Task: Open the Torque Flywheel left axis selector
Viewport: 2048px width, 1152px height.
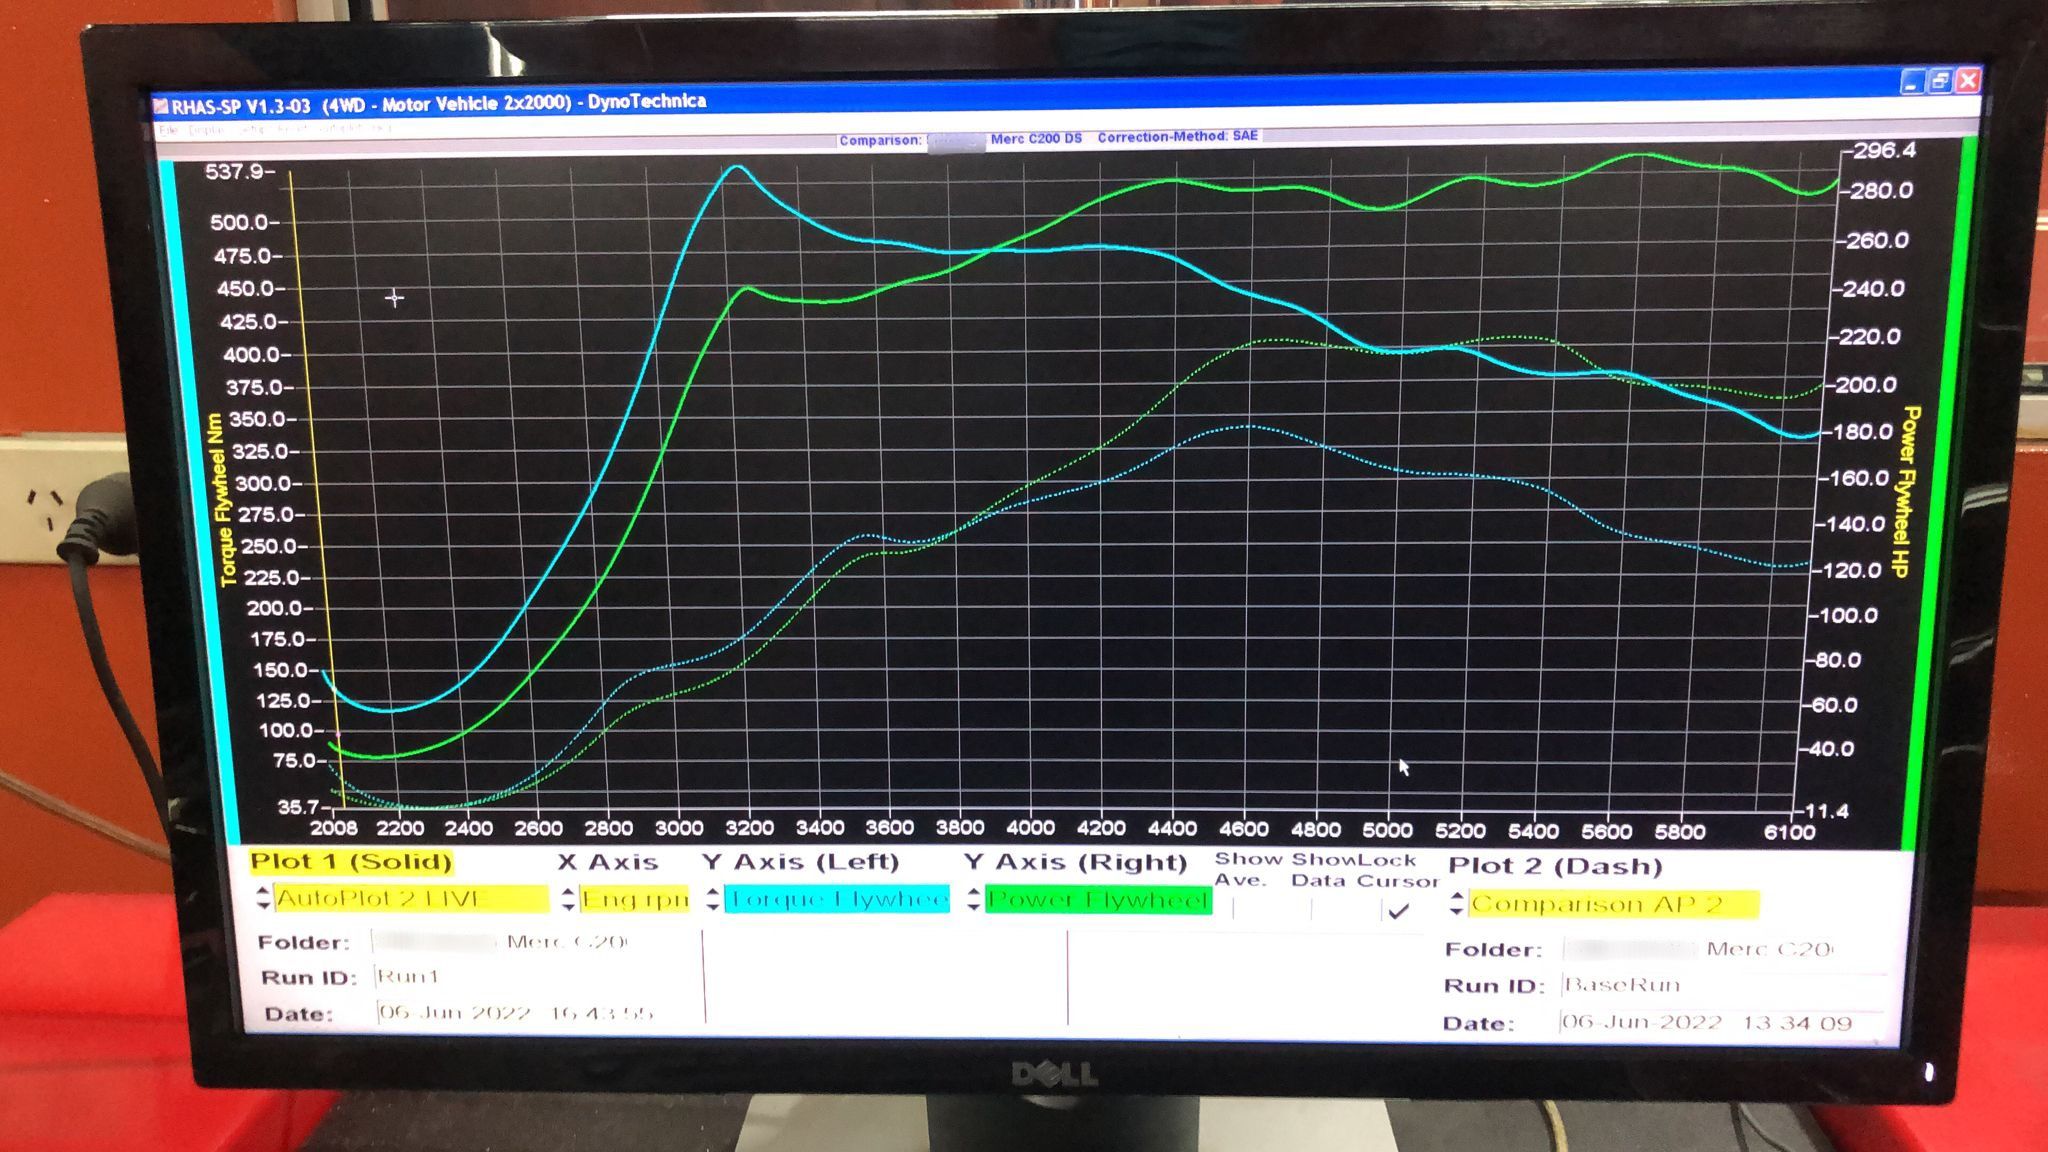Action: point(836,899)
